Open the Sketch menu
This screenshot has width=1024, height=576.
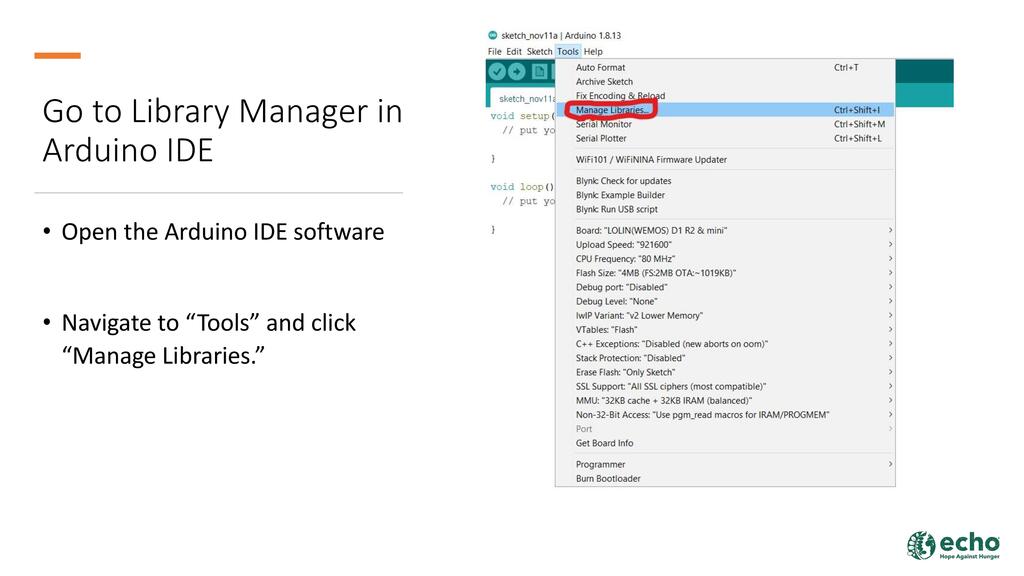539,52
